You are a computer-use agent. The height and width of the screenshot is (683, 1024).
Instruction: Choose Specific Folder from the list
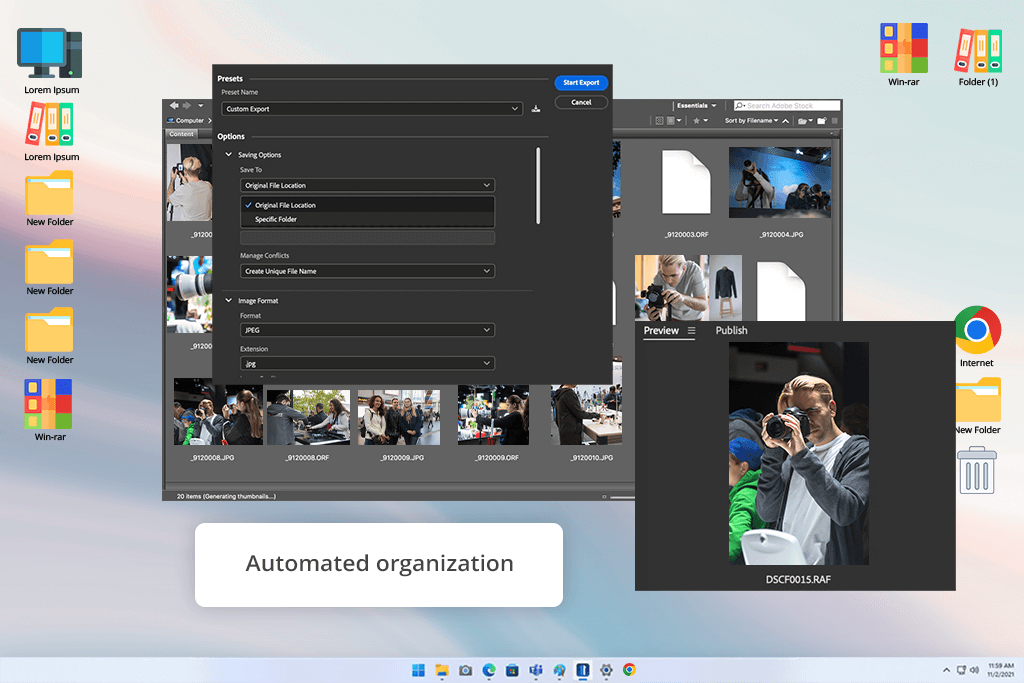(367, 219)
